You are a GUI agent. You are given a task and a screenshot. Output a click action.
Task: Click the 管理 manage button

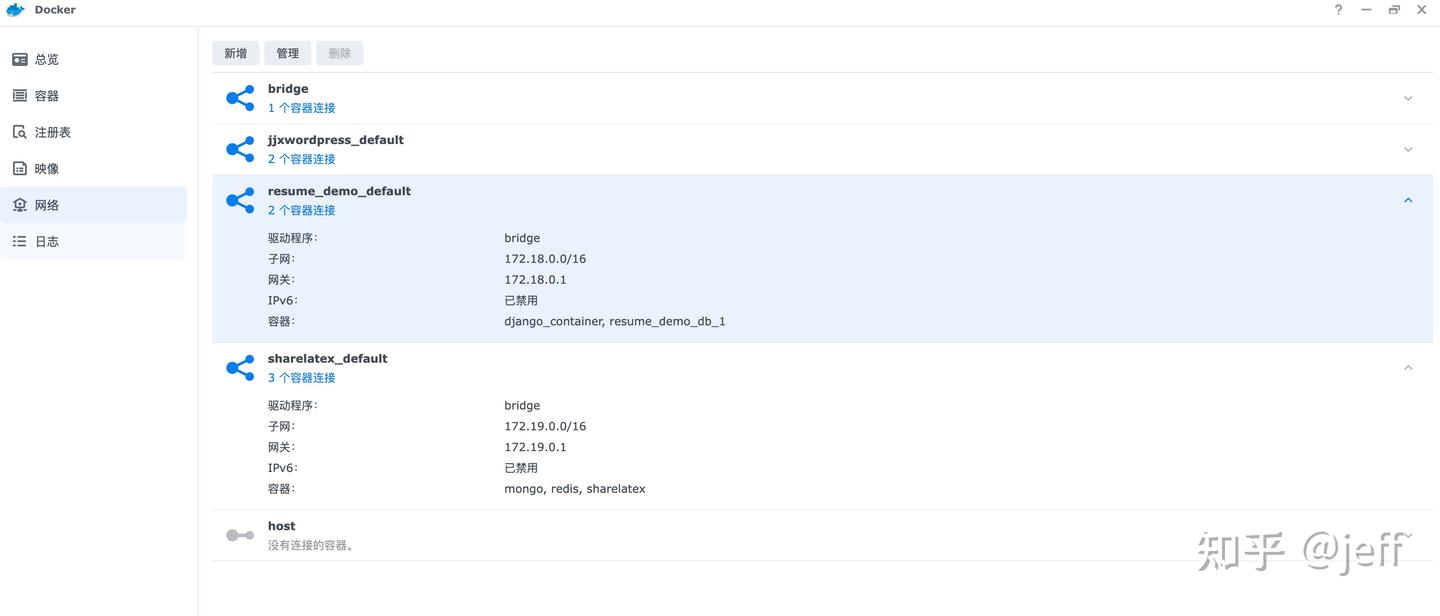click(x=287, y=52)
